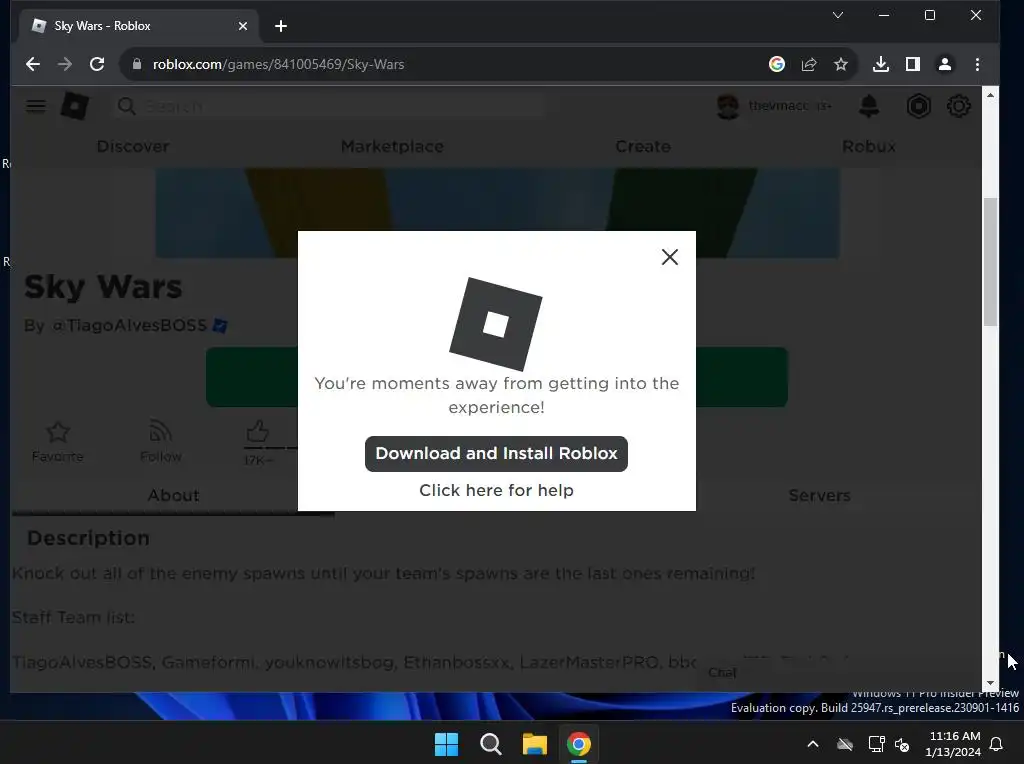Go back to the previous page
The width and height of the screenshot is (1024, 764).
[33, 64]
